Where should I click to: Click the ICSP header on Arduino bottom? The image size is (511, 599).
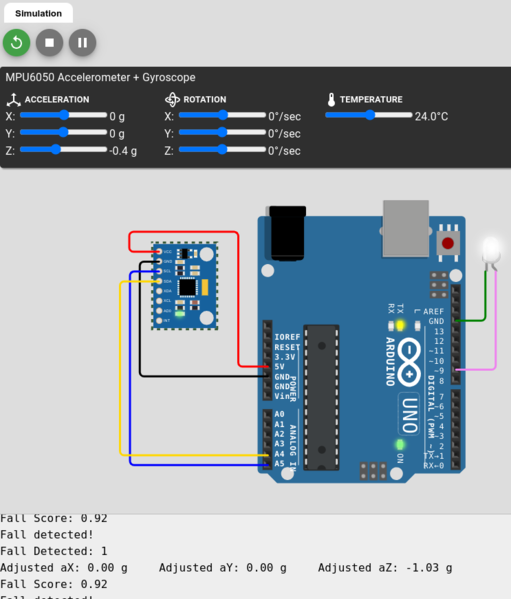click(373, 471)
